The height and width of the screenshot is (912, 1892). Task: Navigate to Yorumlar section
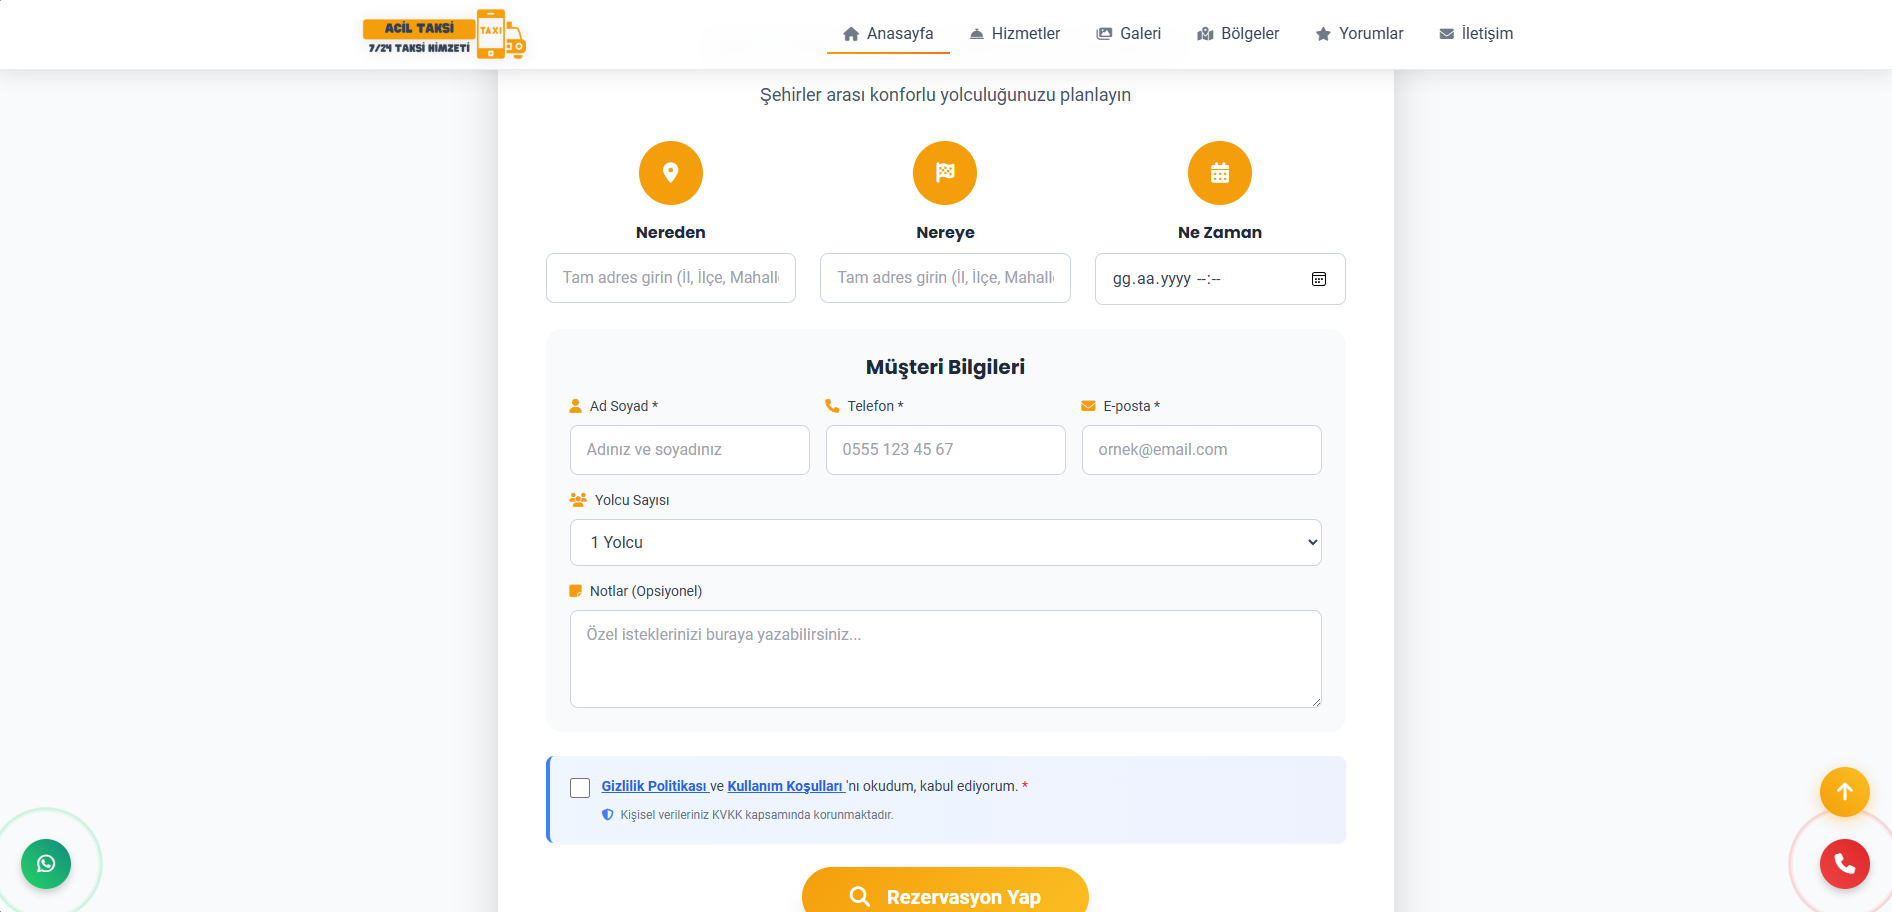click(1359, 34)
